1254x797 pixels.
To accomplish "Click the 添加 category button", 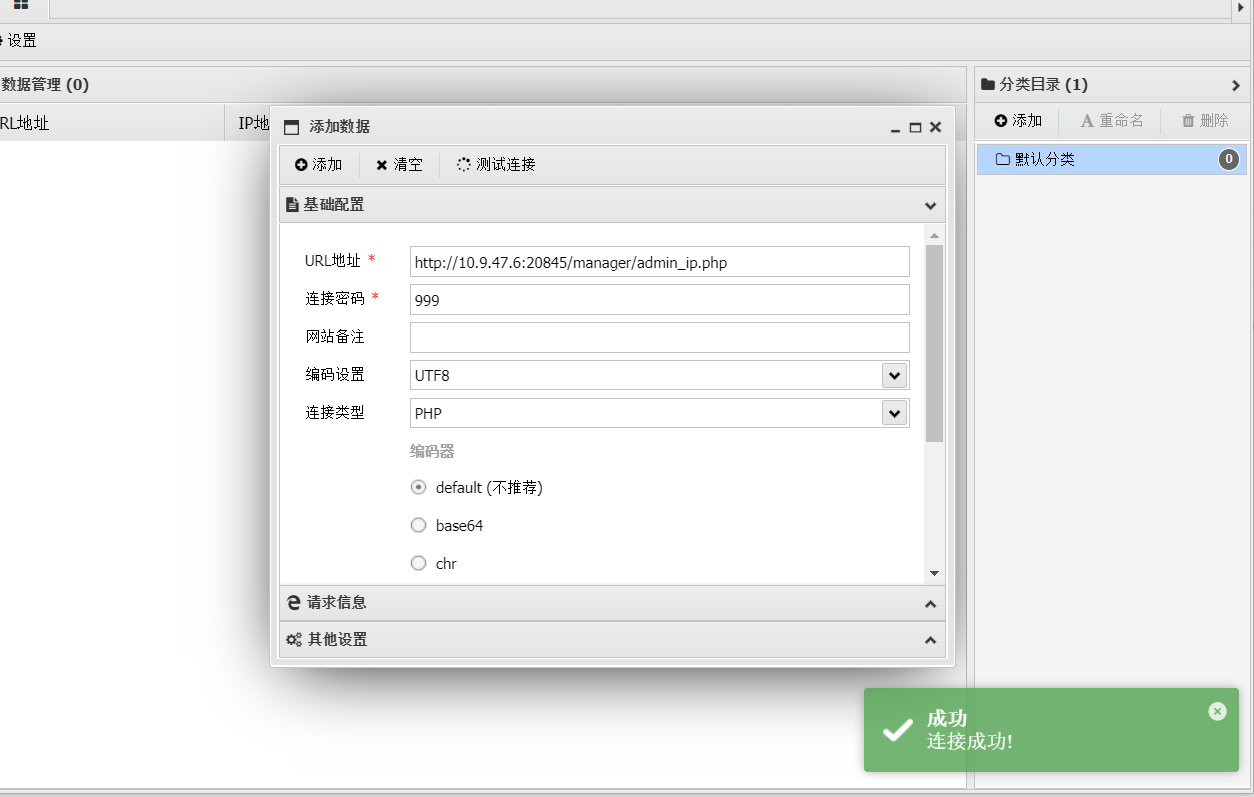I will (x=1018, y=121).
